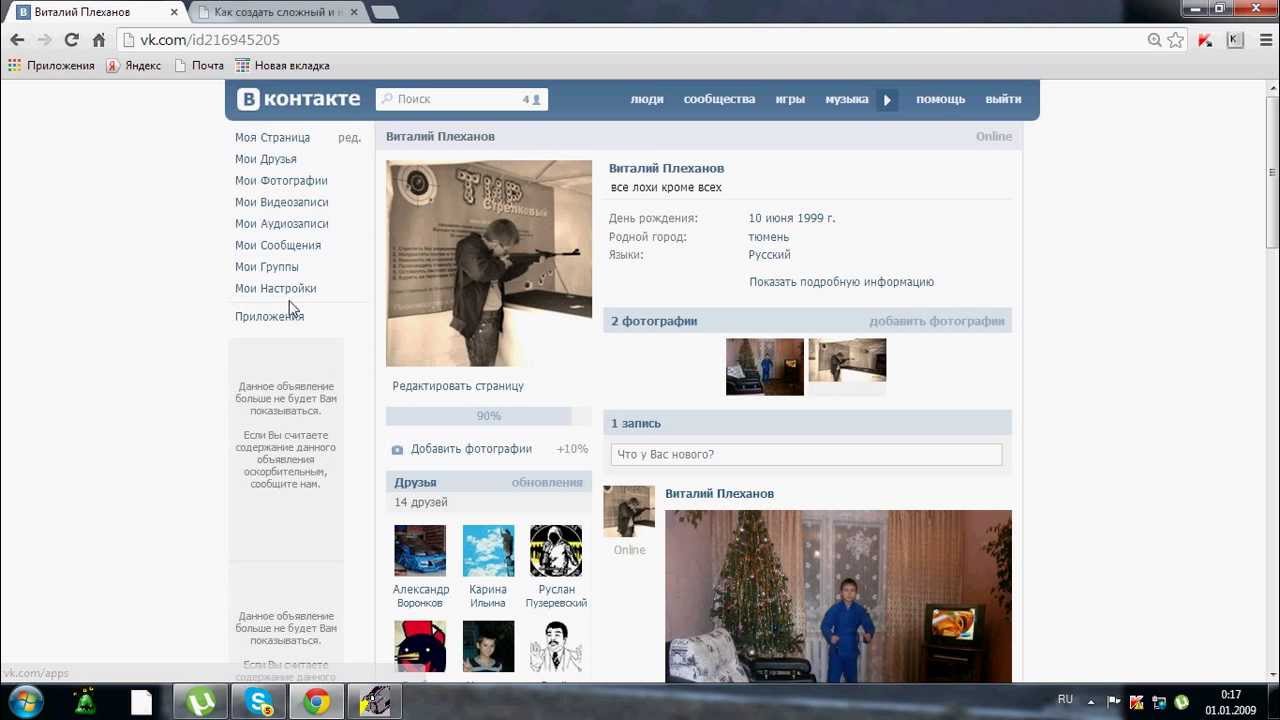Click the music play button in header
The image size is (1280, 720).
pyautogui.click(x=887, y=99)
